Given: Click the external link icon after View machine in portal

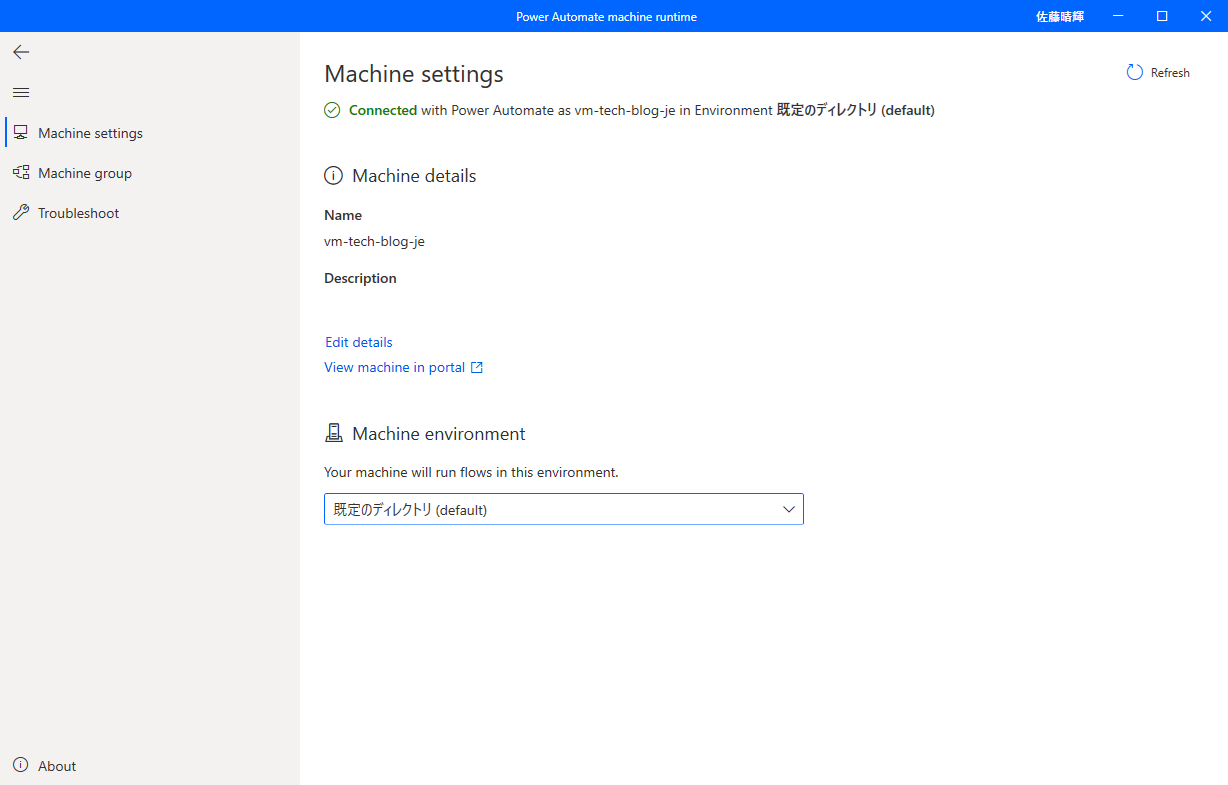Looking at the screenshot, I should tap(477, 367).
